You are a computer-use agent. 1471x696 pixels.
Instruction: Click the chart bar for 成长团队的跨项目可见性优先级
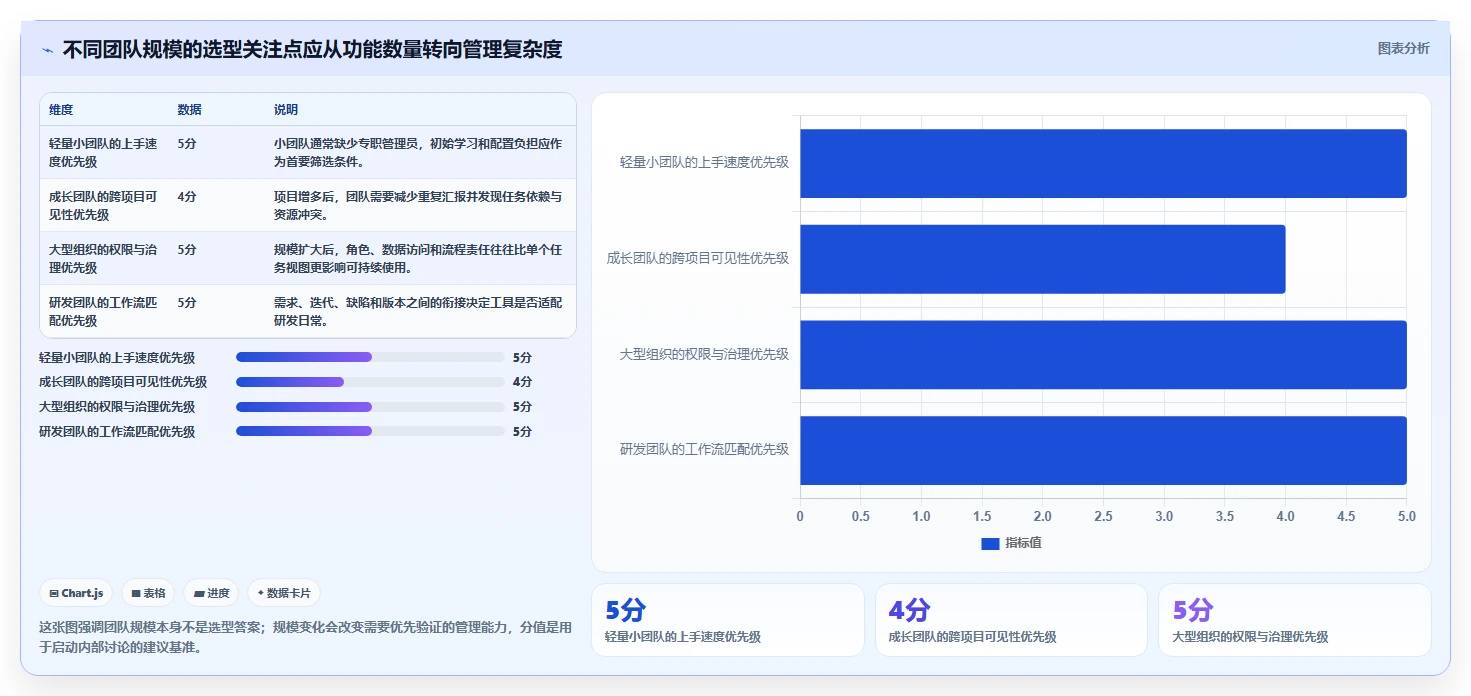[1042, 259]
